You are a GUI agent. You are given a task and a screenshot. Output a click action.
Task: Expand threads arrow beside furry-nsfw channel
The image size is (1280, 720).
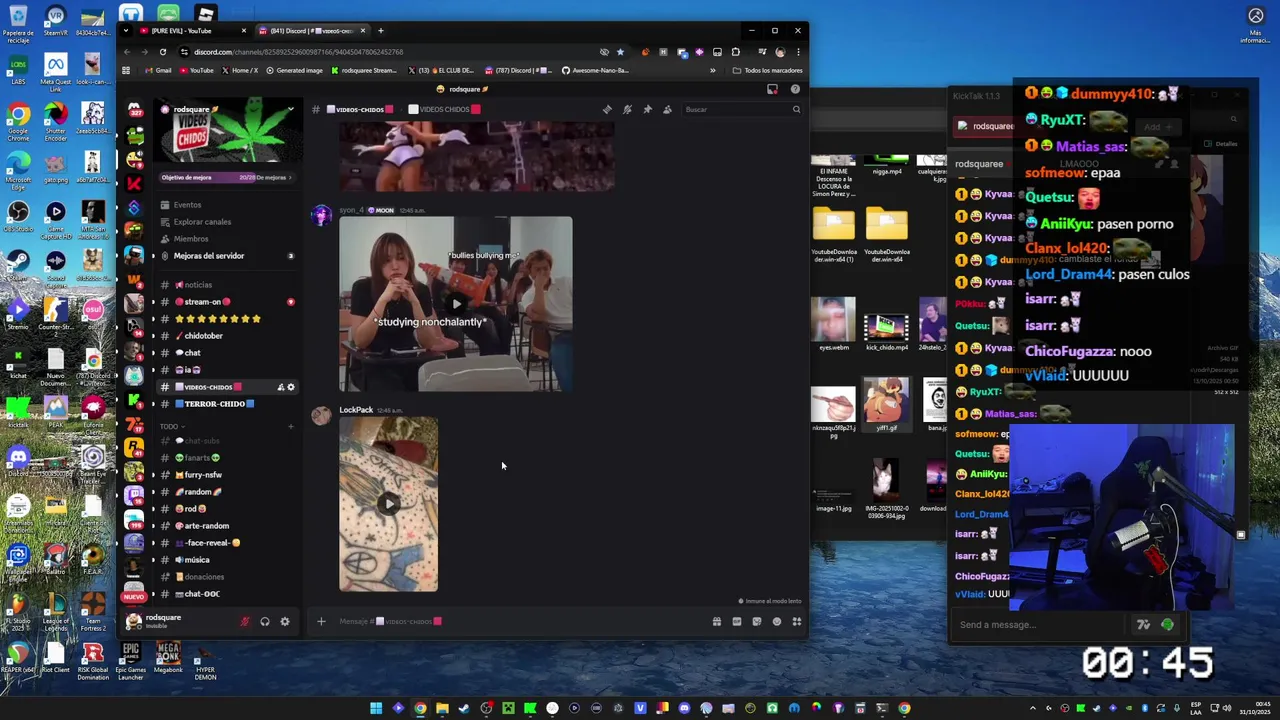(x=153, y=475)
